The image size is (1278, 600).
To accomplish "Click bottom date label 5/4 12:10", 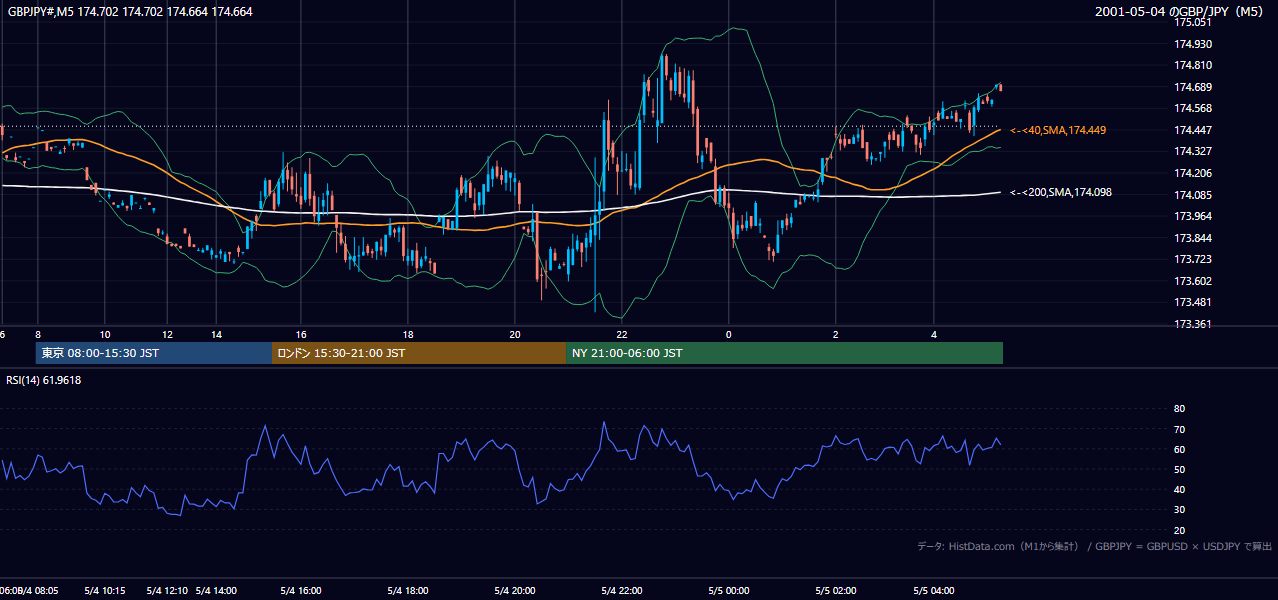I will pos(166,591).
